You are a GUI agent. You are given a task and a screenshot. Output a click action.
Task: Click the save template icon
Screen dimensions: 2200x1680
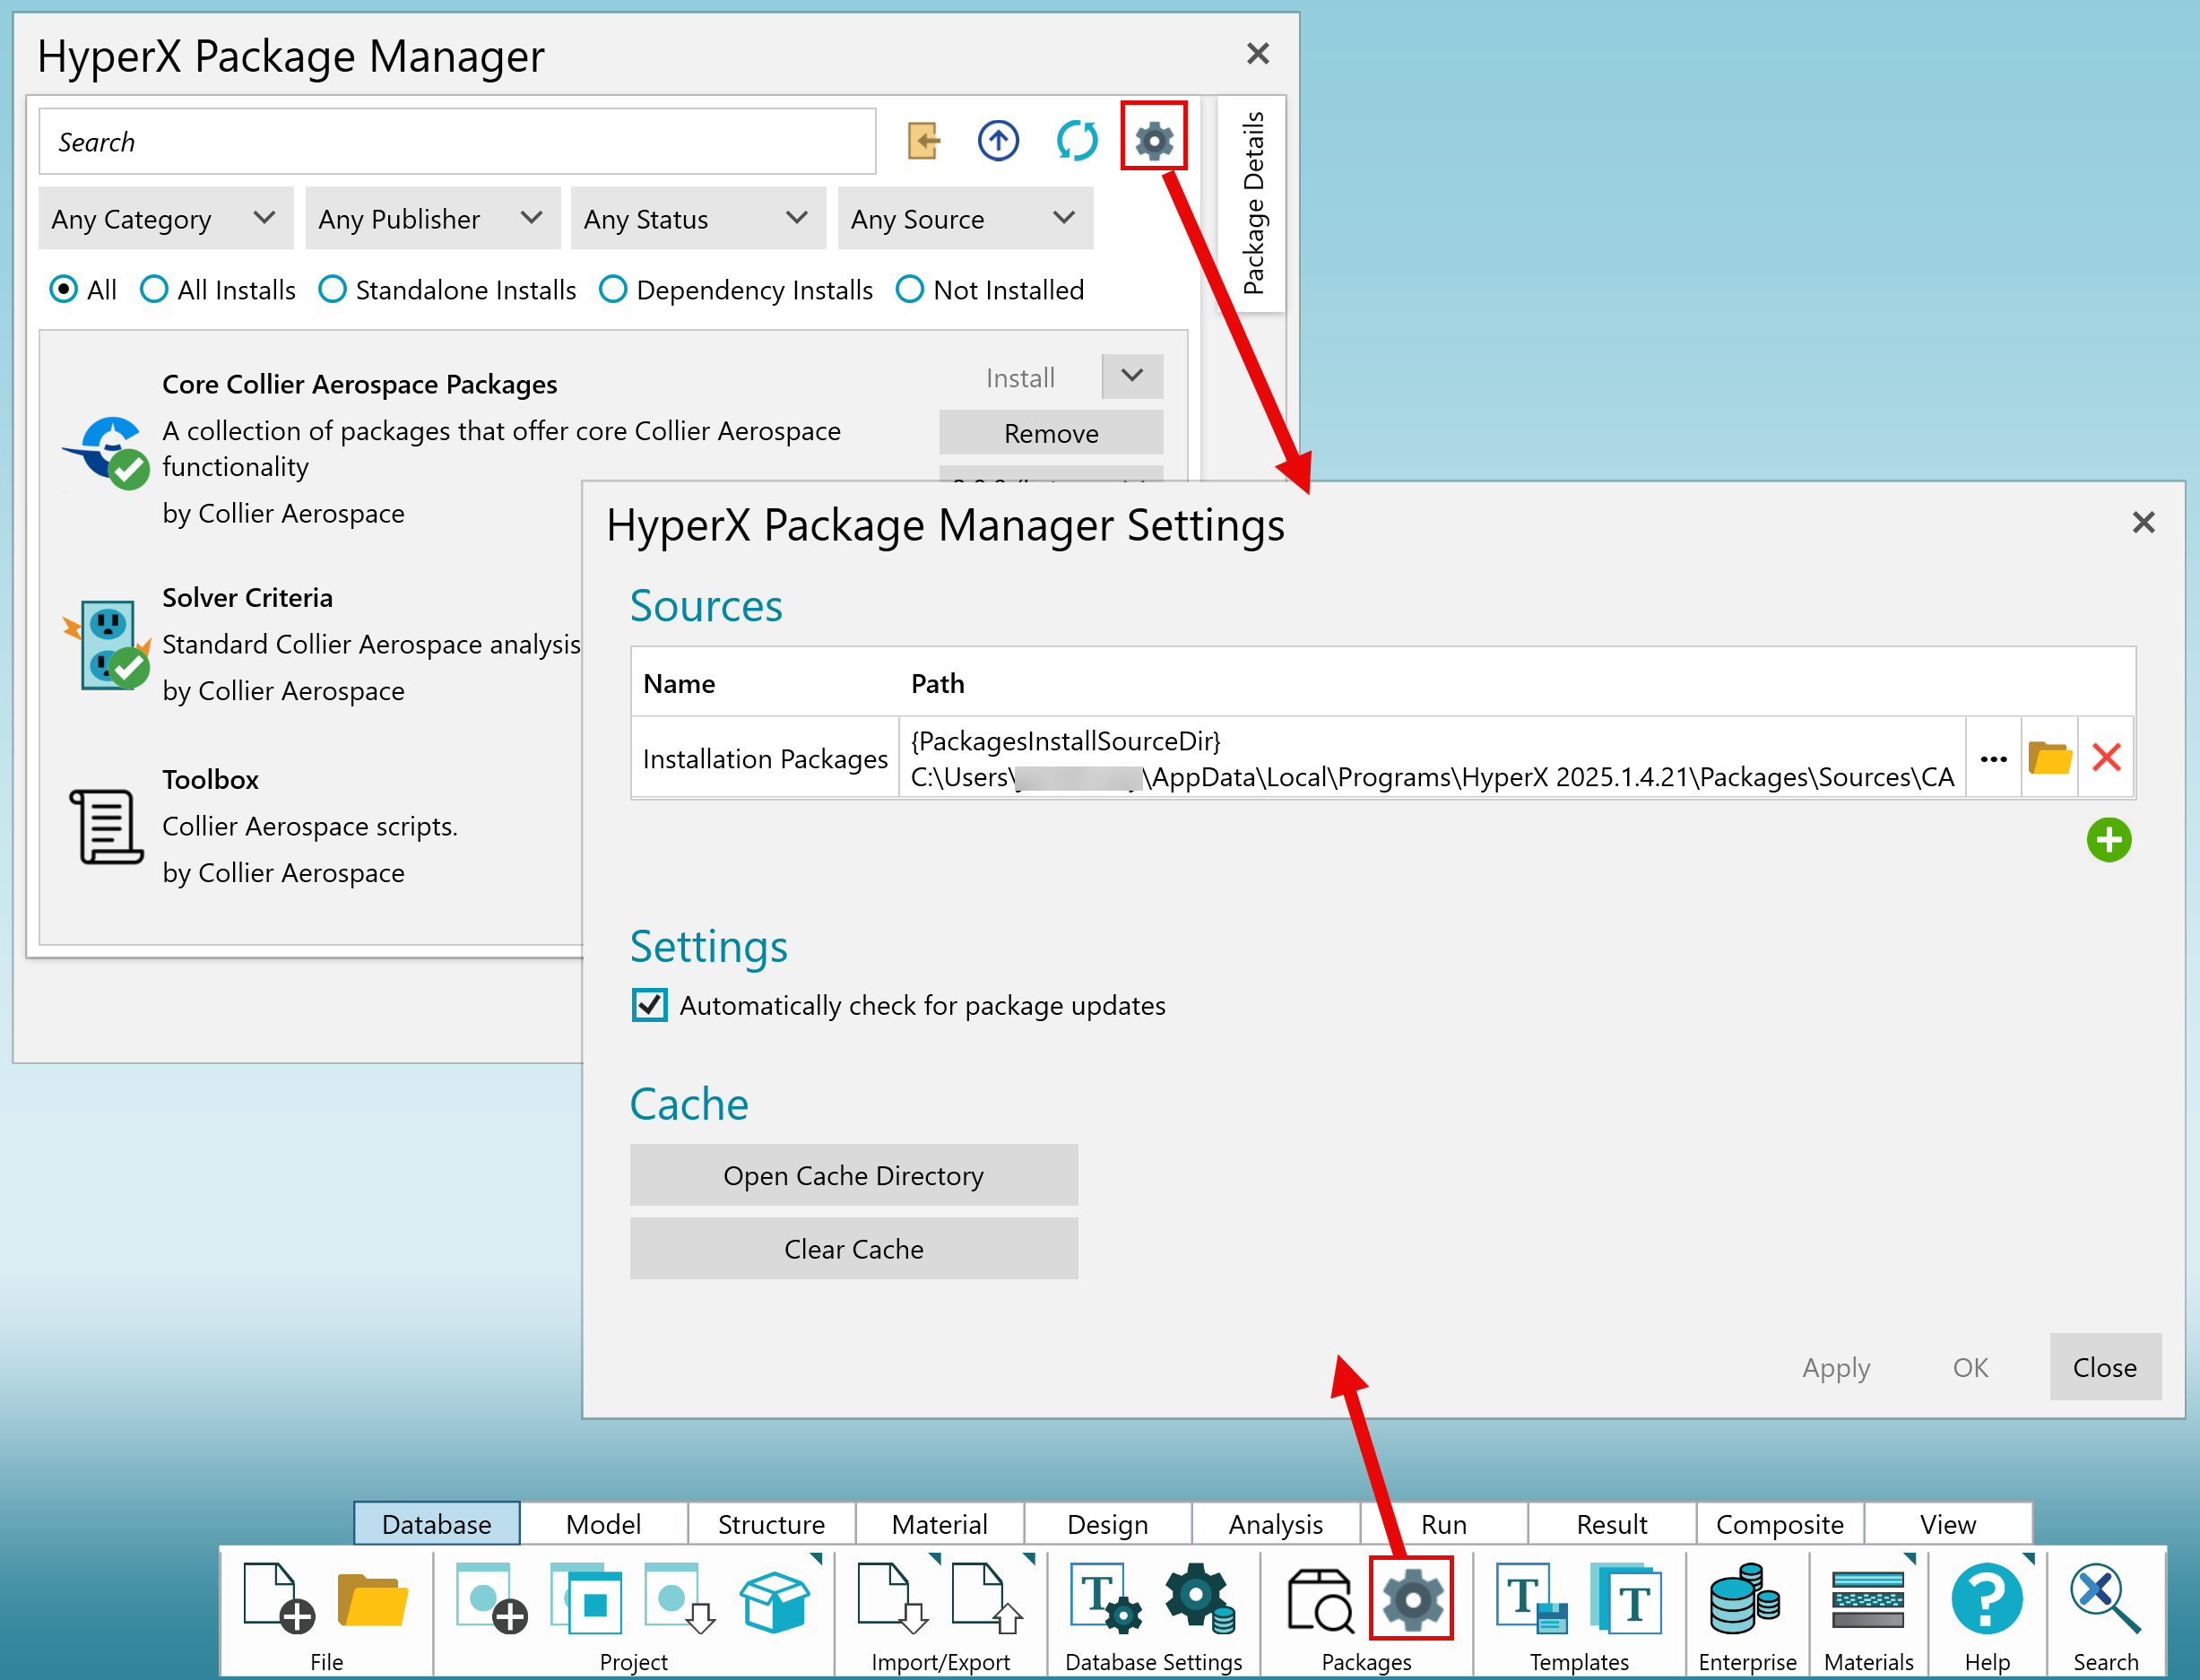click(x=1531, y=1598)
